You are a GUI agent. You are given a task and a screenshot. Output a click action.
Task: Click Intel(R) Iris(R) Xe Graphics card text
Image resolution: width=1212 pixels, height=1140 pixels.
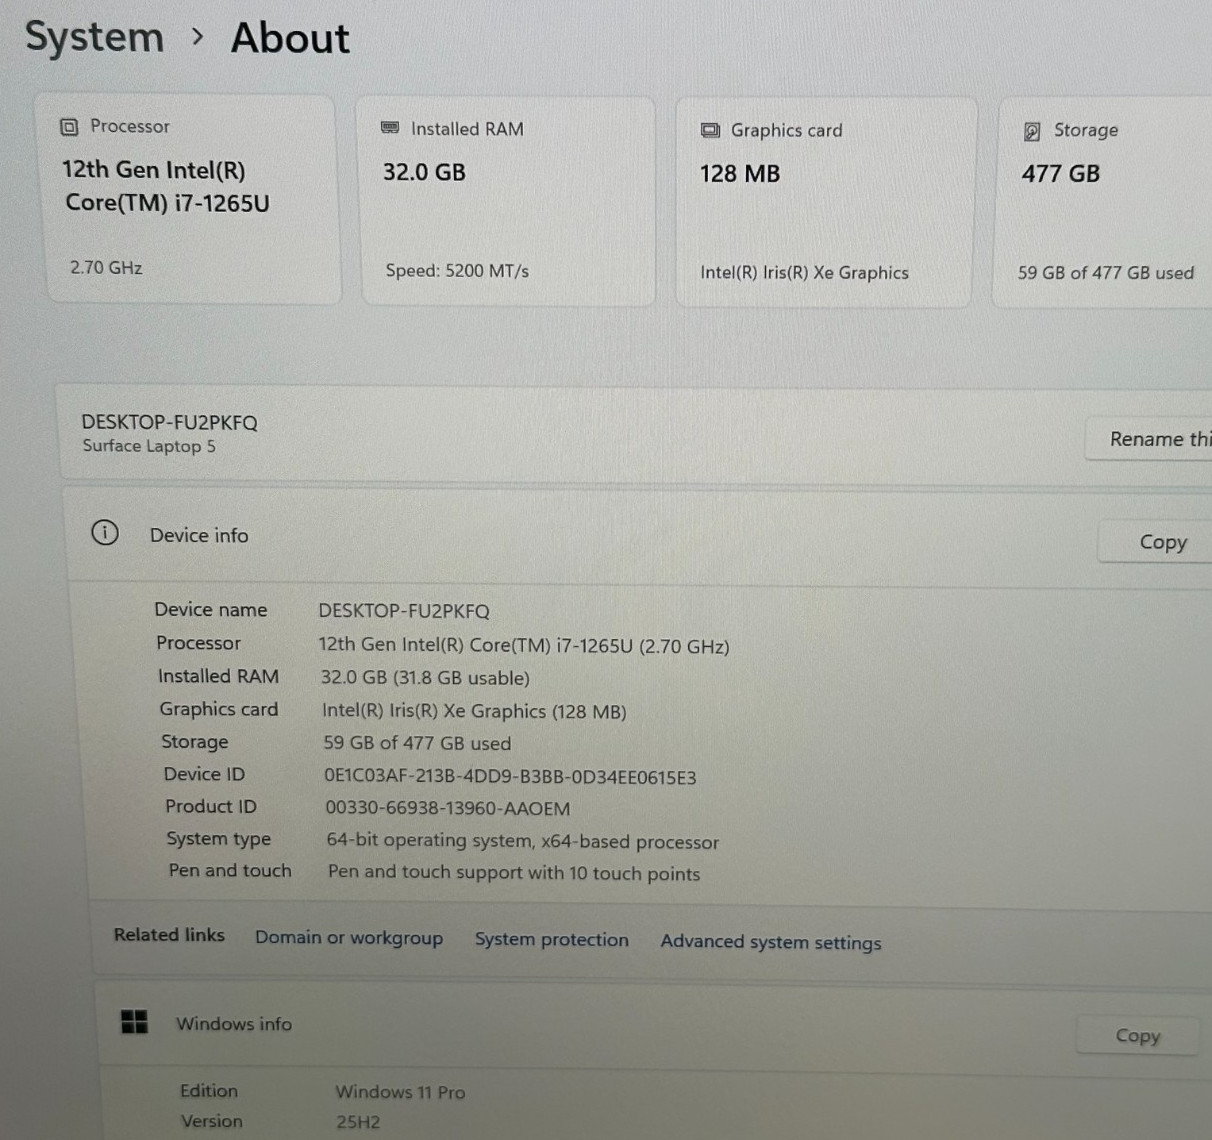[x=805, y=272]
